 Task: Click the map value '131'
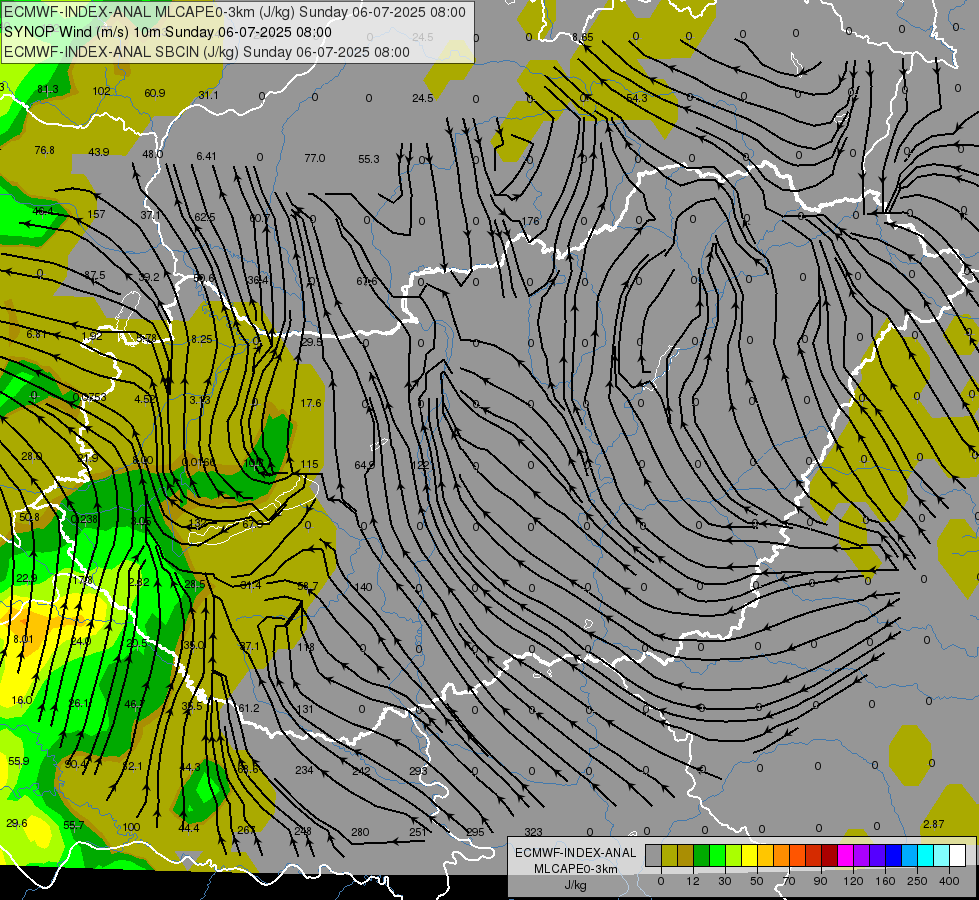tap(305, 709)
